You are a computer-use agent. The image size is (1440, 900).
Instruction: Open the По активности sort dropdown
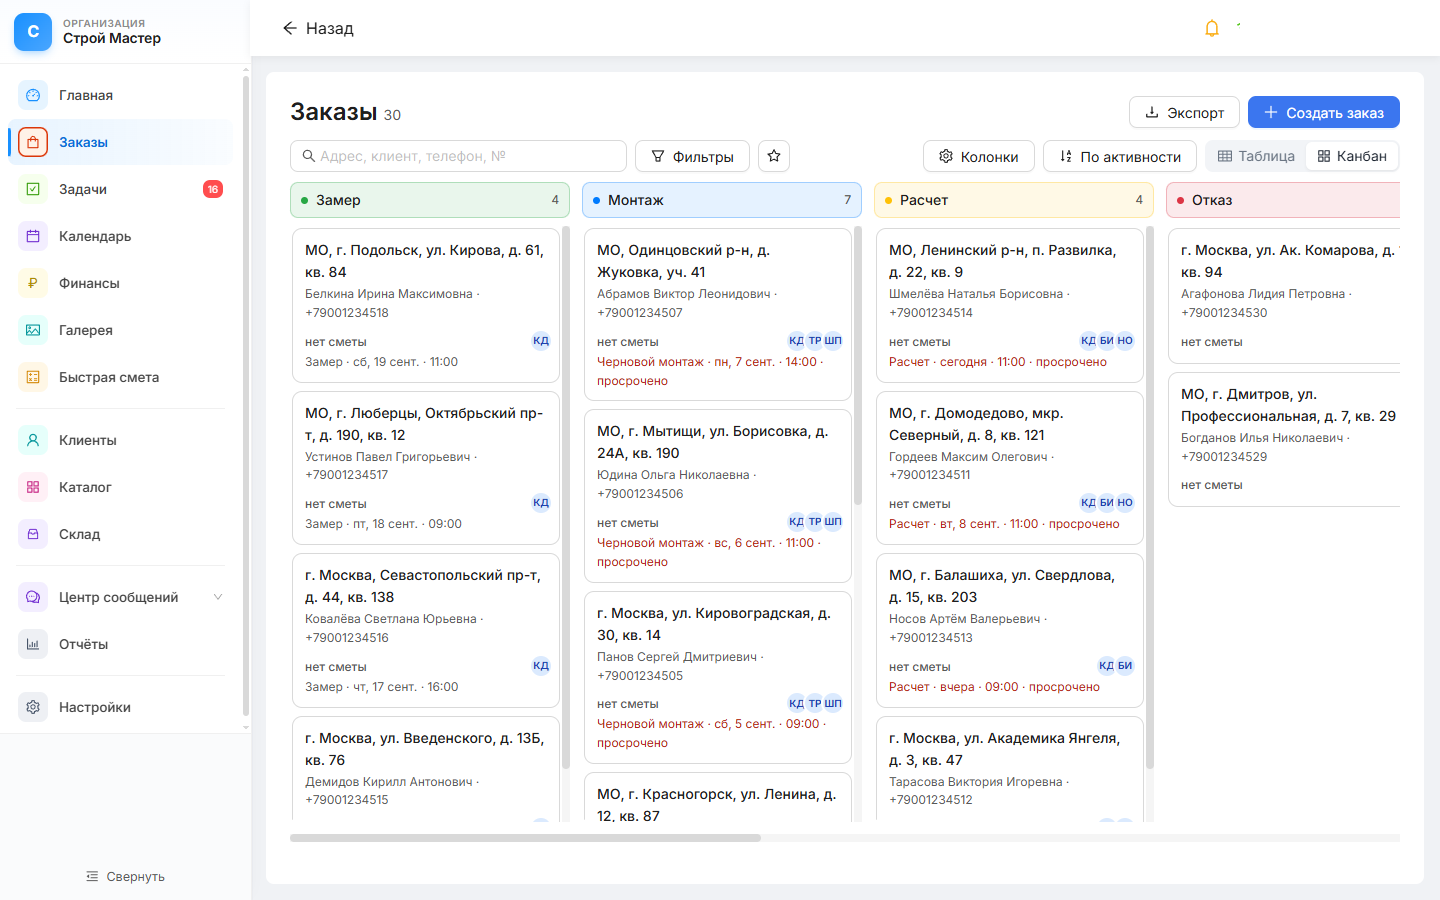[1120, 156]
